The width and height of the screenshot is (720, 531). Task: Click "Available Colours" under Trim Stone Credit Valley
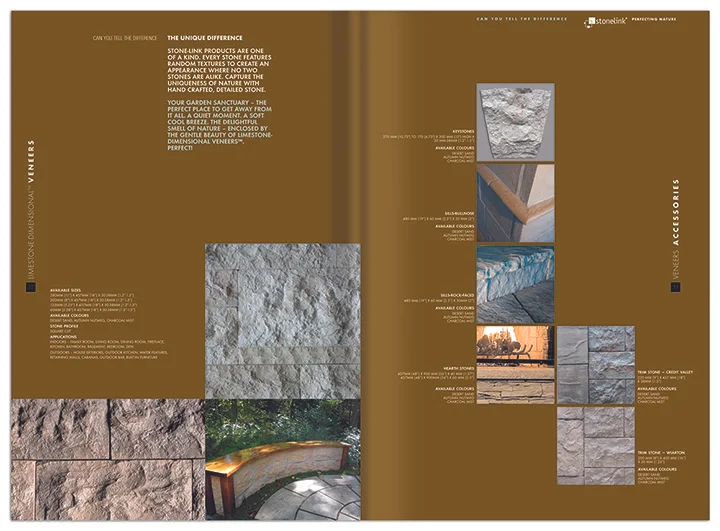(x=657, y=389)
